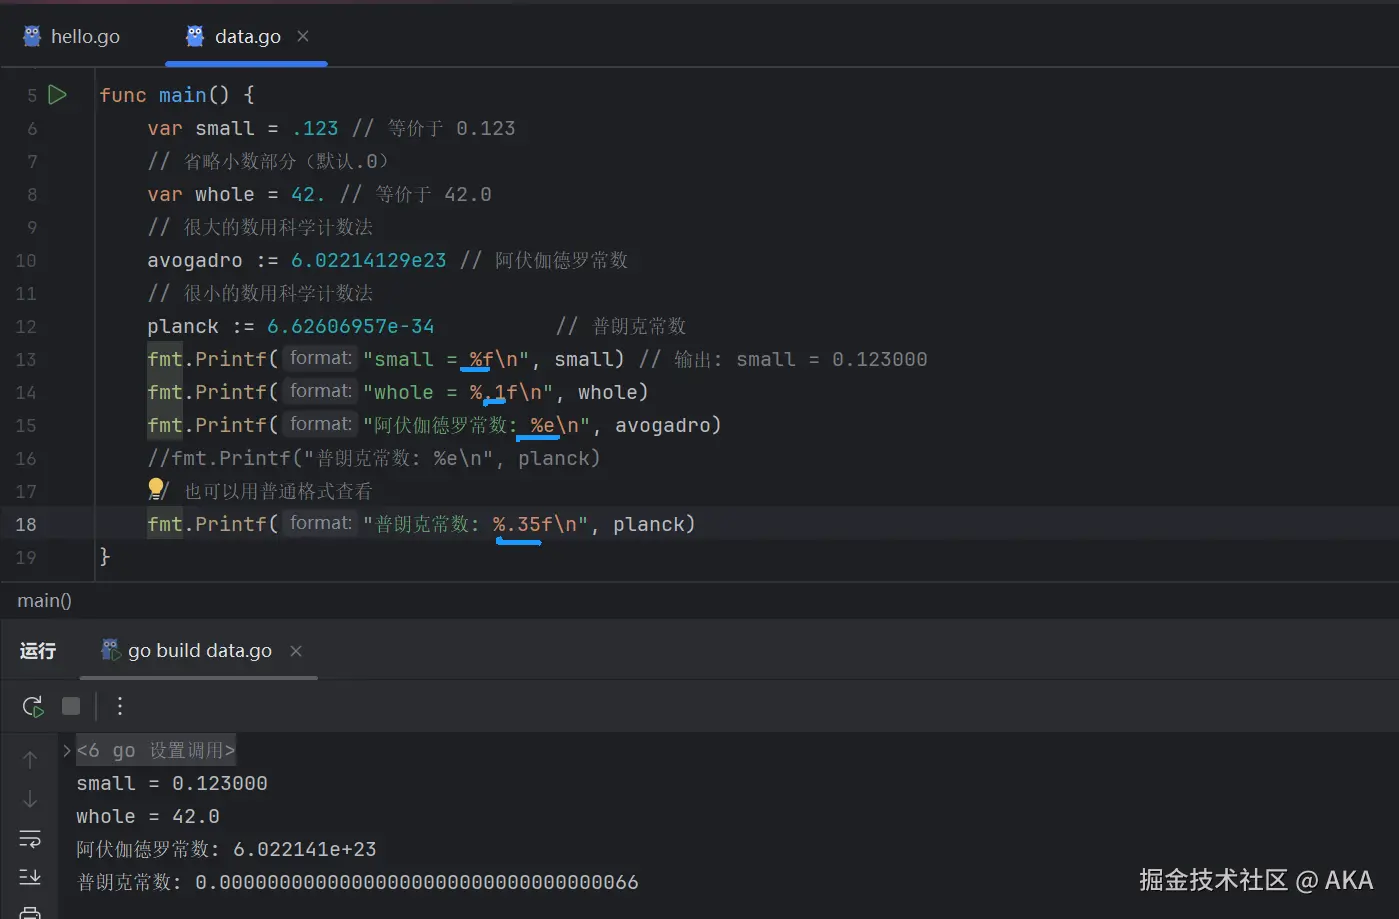
Task: Navigate up the stack trace arrow
Action: point(30,760)
